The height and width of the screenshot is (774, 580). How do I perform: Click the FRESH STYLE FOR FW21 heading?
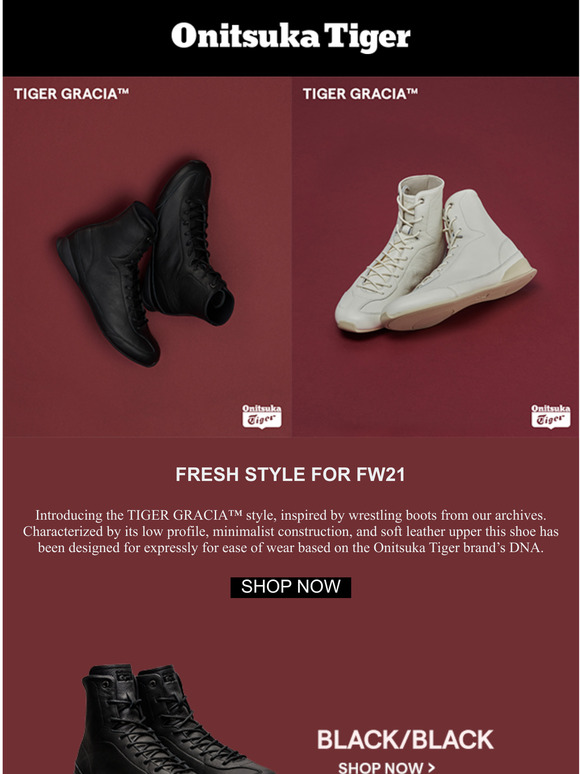[x=290, y=474]
